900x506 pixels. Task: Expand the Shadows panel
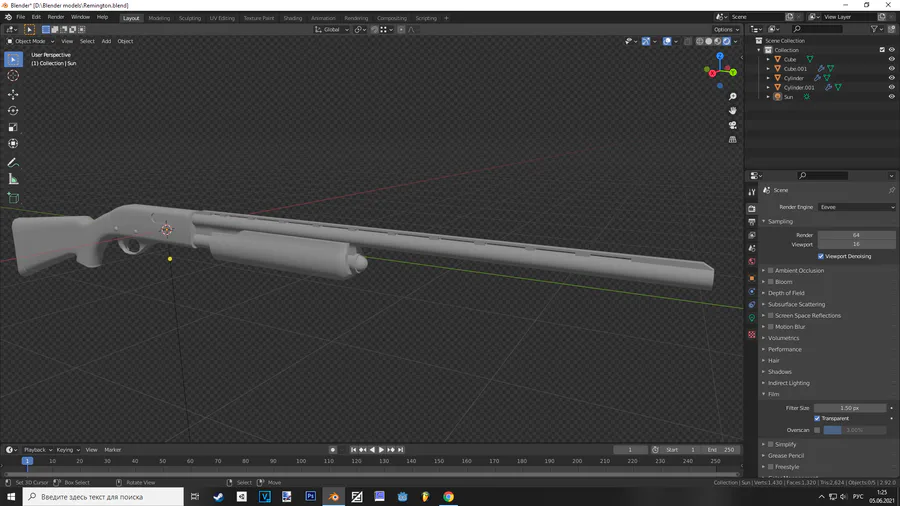(x=779, y=372)
